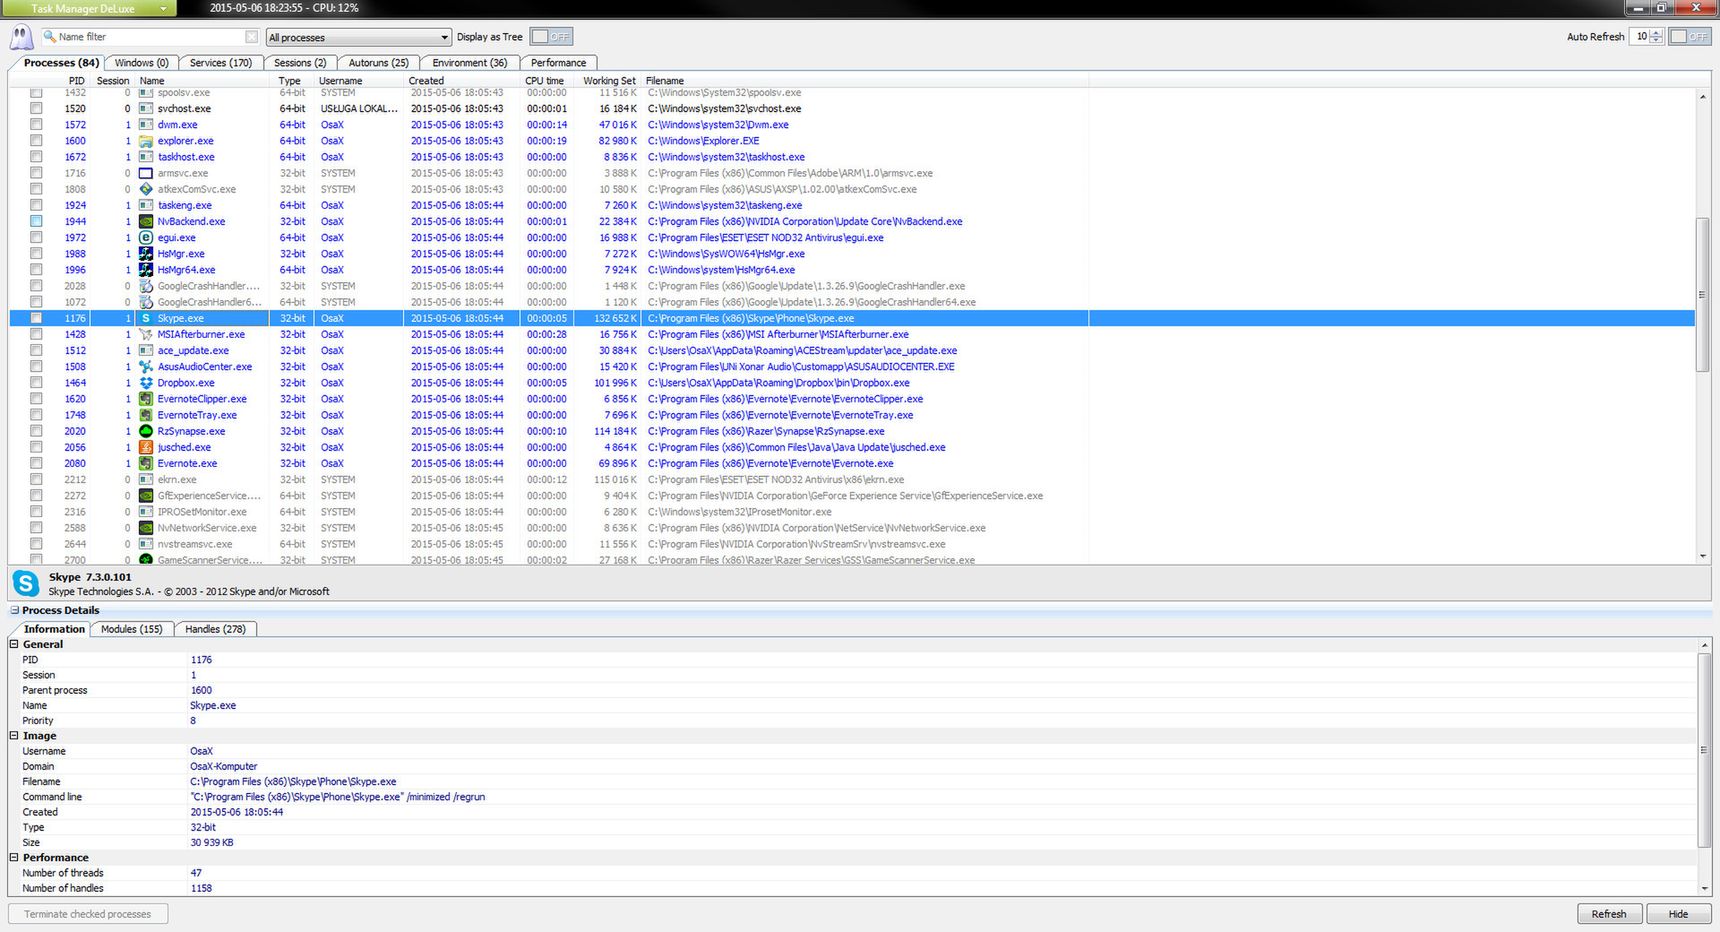This screenshot has height=932, width=1720.
Task: Check the box for NvBackend.exe row
Action: coord(36,222)
